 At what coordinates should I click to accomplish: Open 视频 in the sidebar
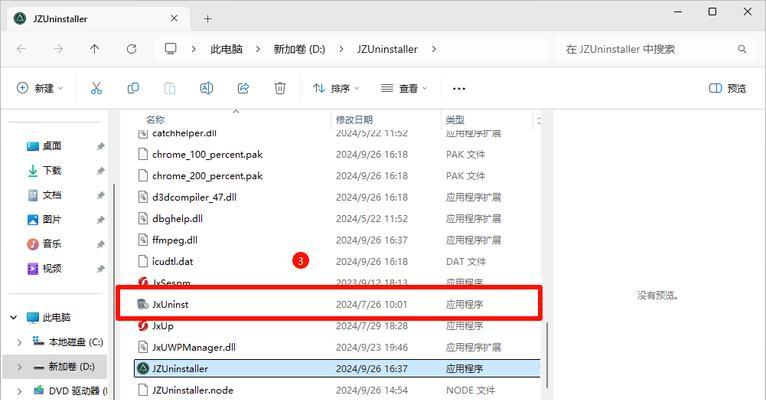pyautogui.click(x=52, y=268)
